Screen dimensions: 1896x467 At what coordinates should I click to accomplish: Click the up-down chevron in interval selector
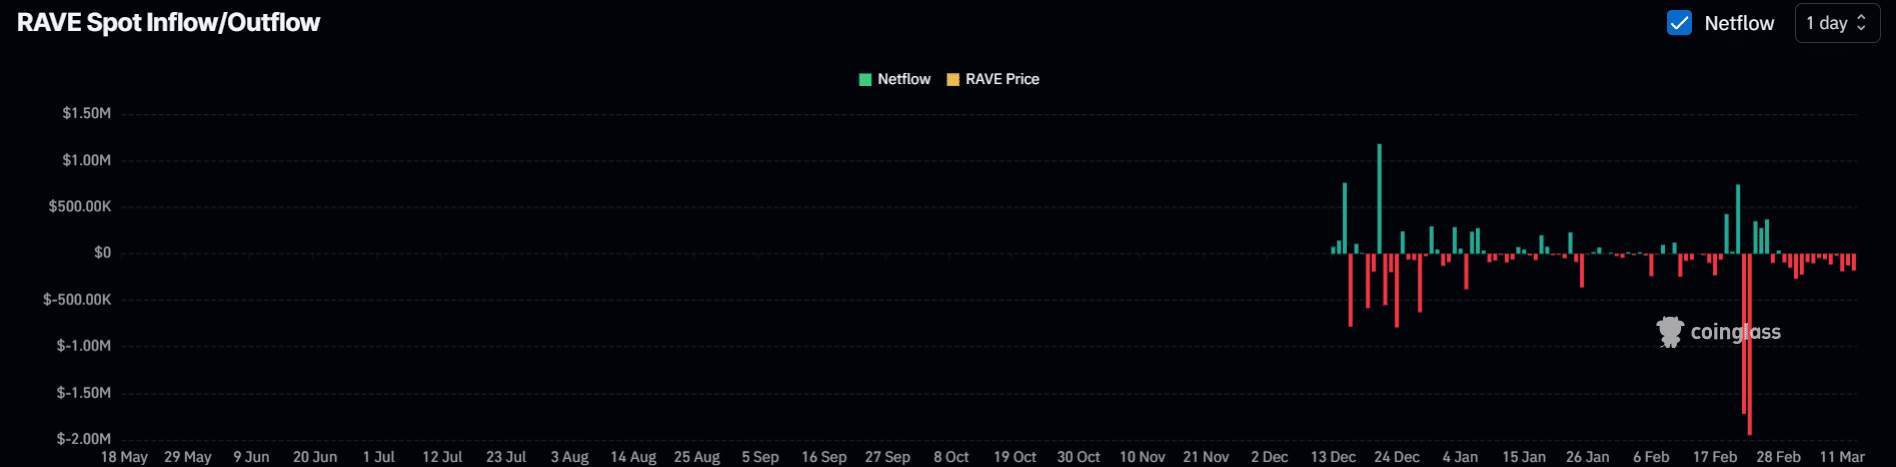pos(1861,23)
